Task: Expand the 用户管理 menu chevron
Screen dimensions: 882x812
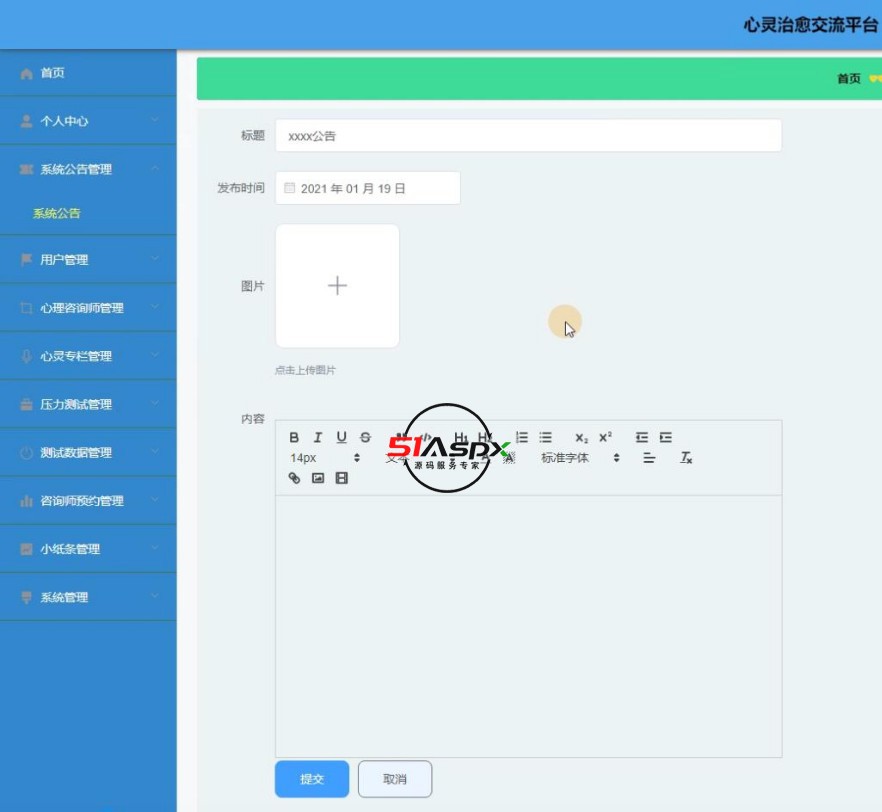Action: click(155, 259)
